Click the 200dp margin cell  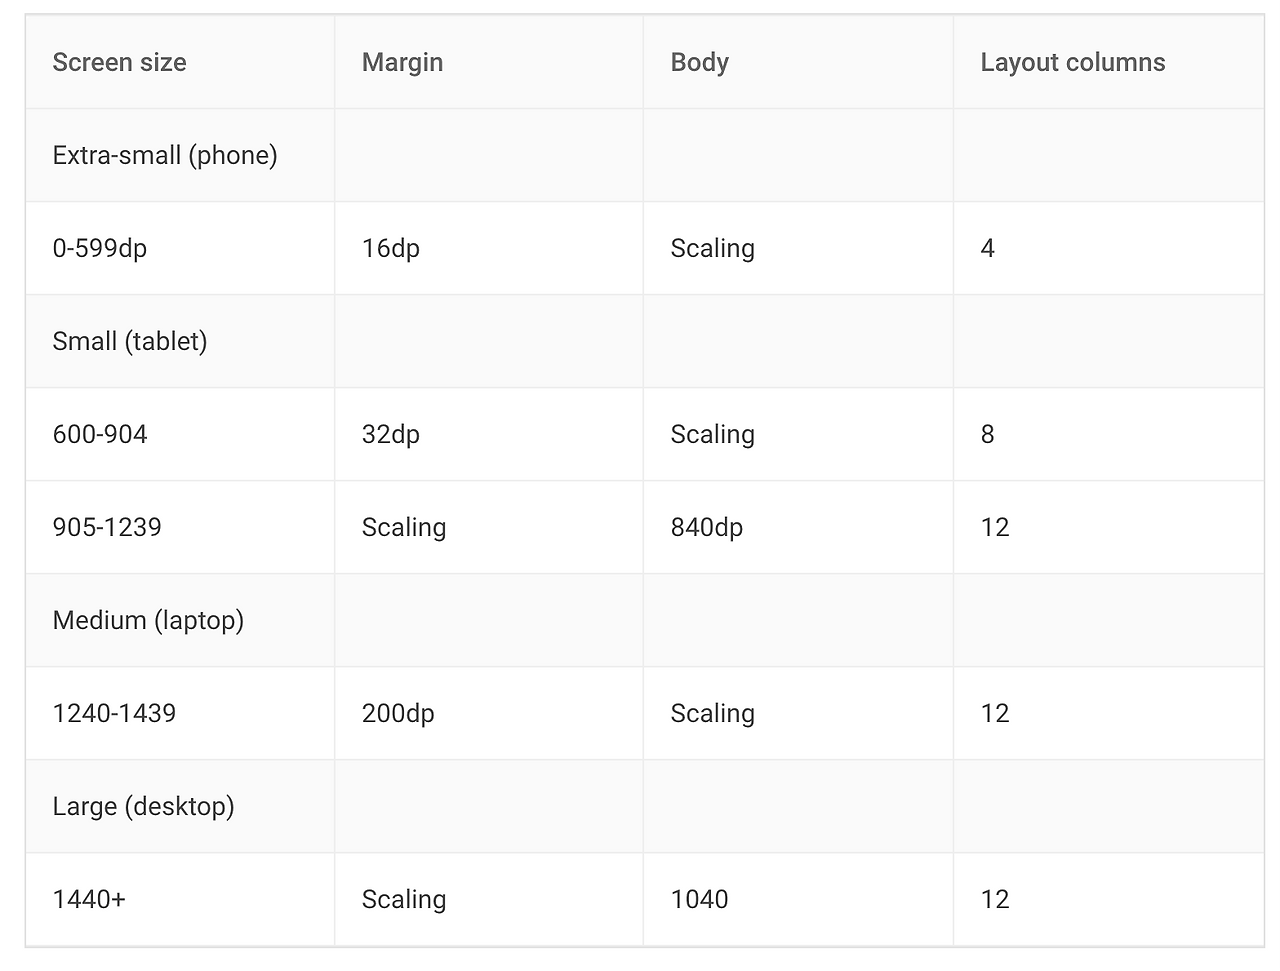(398, 713)
